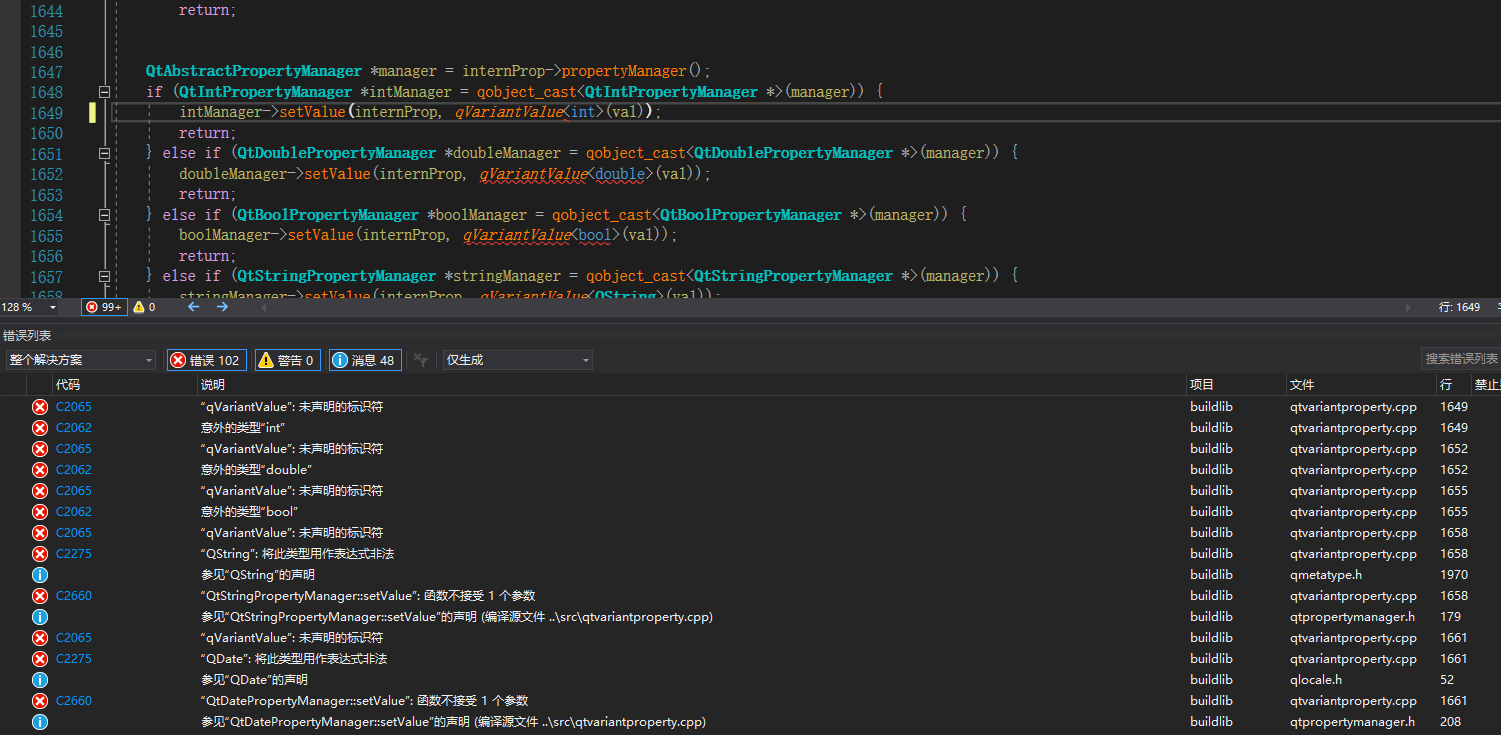Screen dimensions: 1501x735
Task: Open C2275 link for "QDate" 表达式非法 row
Action: pos(74,659)
